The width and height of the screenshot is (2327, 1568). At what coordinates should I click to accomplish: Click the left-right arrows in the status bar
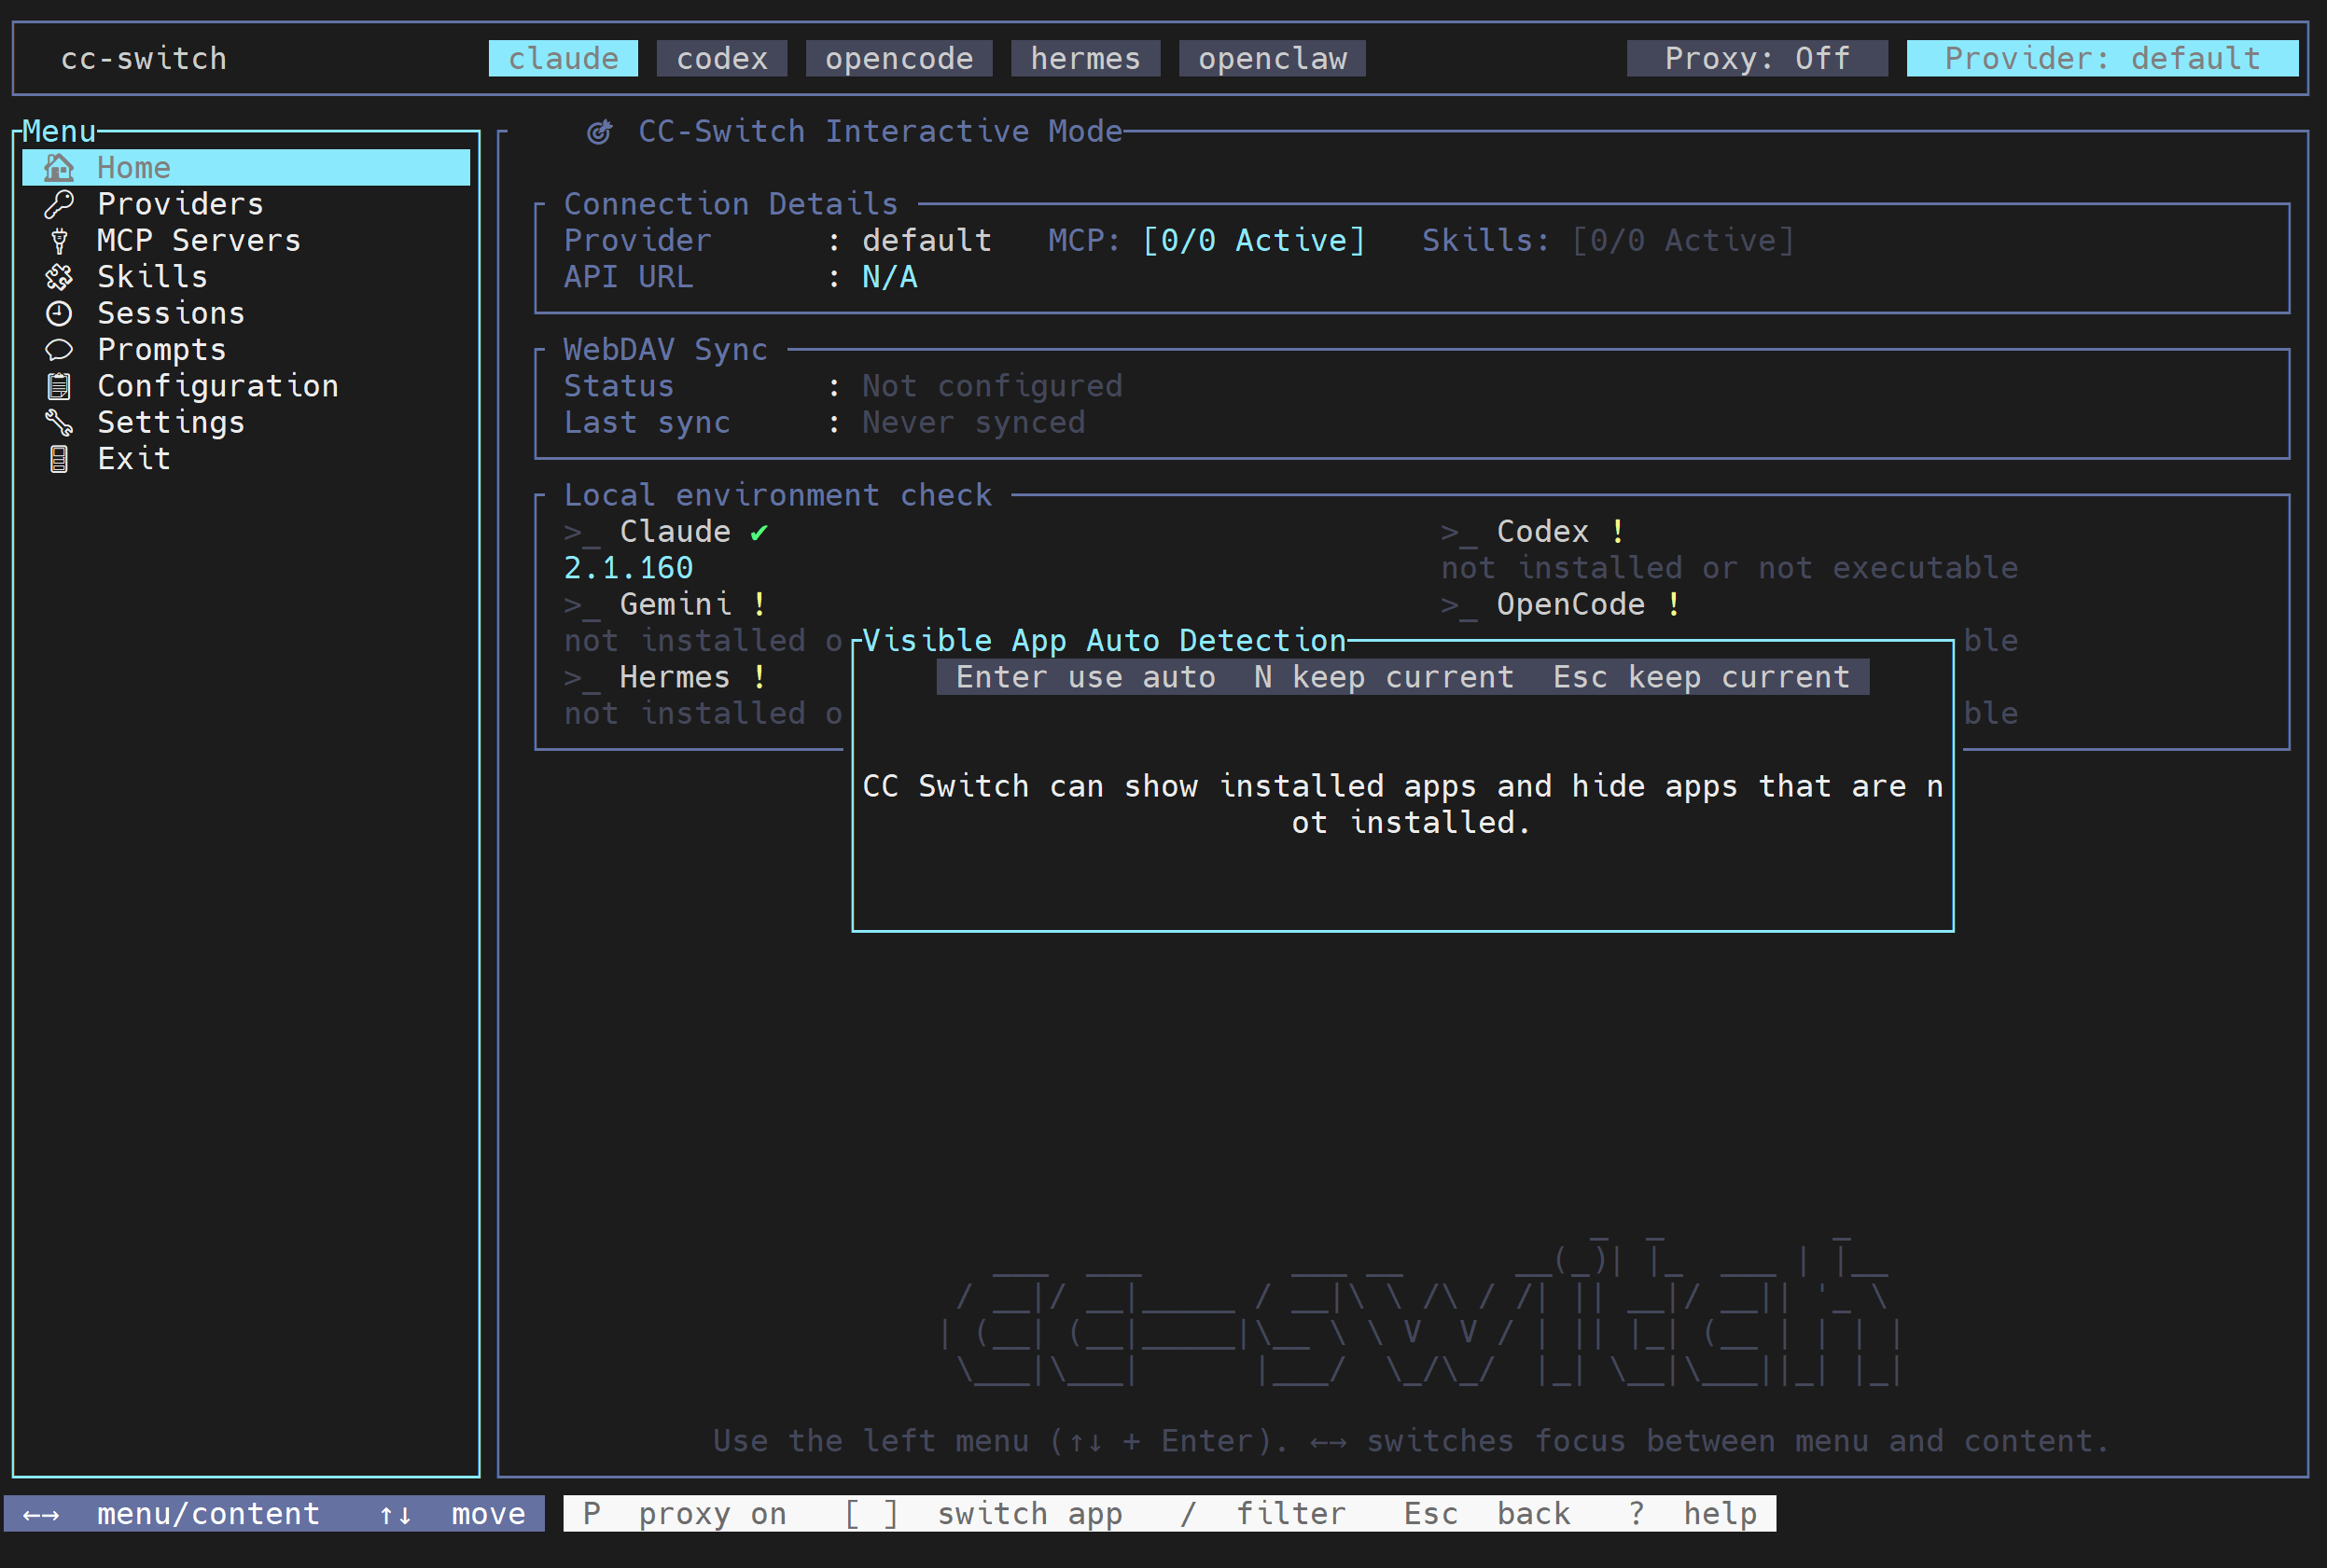coord(41,1515)
